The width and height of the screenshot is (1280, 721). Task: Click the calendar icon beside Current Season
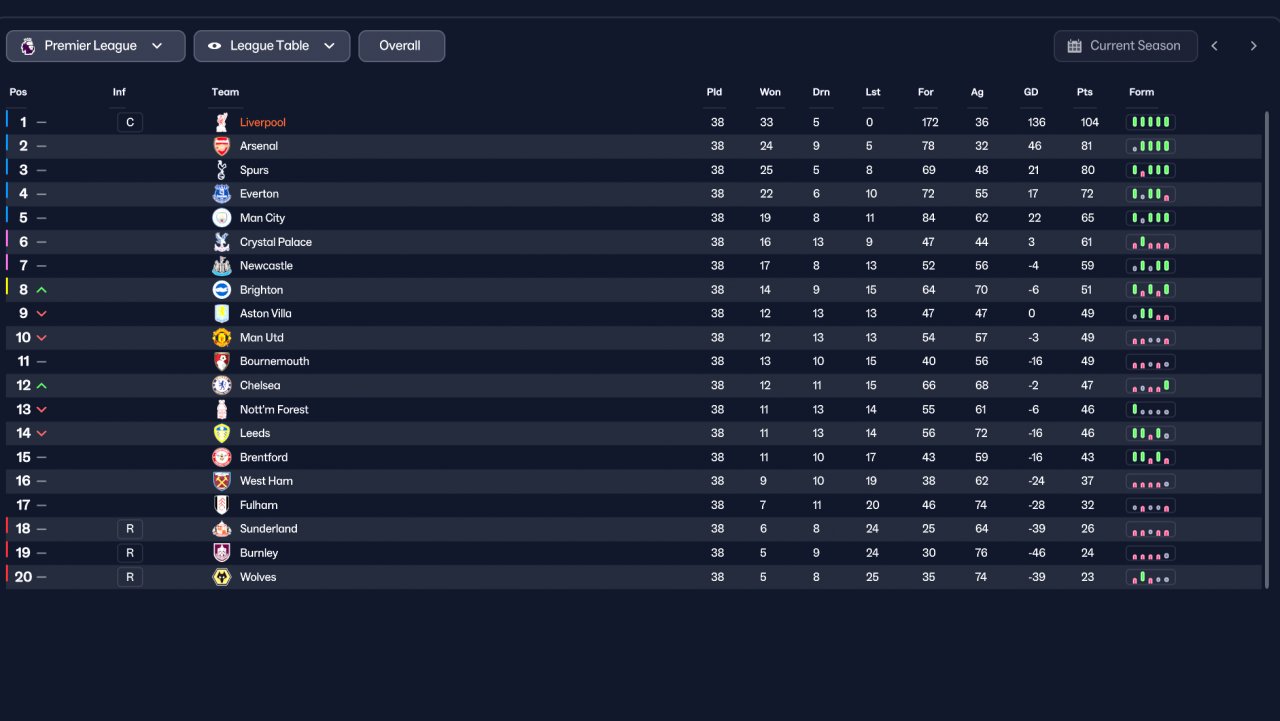1075,46
